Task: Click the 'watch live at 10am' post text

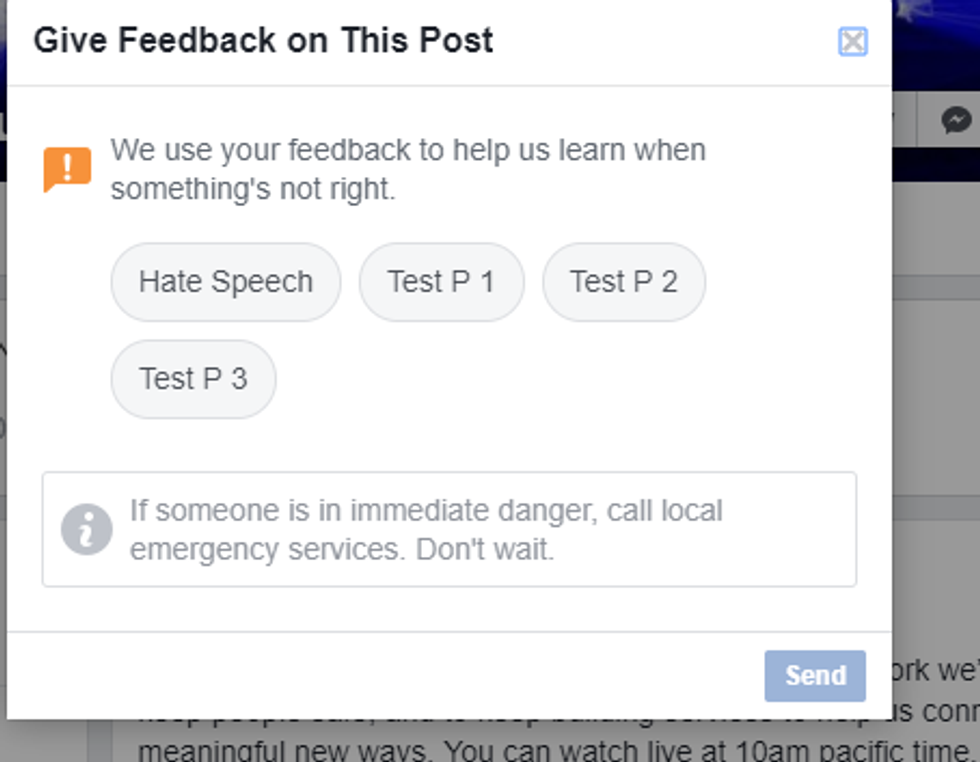Action: point(700,749)
